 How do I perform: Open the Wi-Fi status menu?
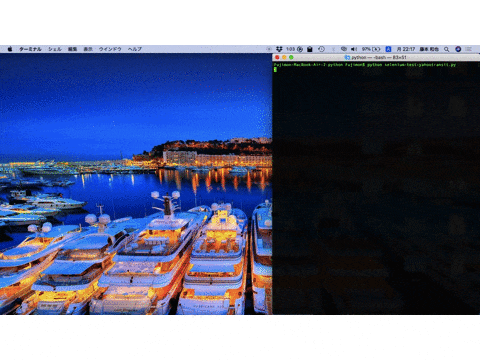pos(344,49)
